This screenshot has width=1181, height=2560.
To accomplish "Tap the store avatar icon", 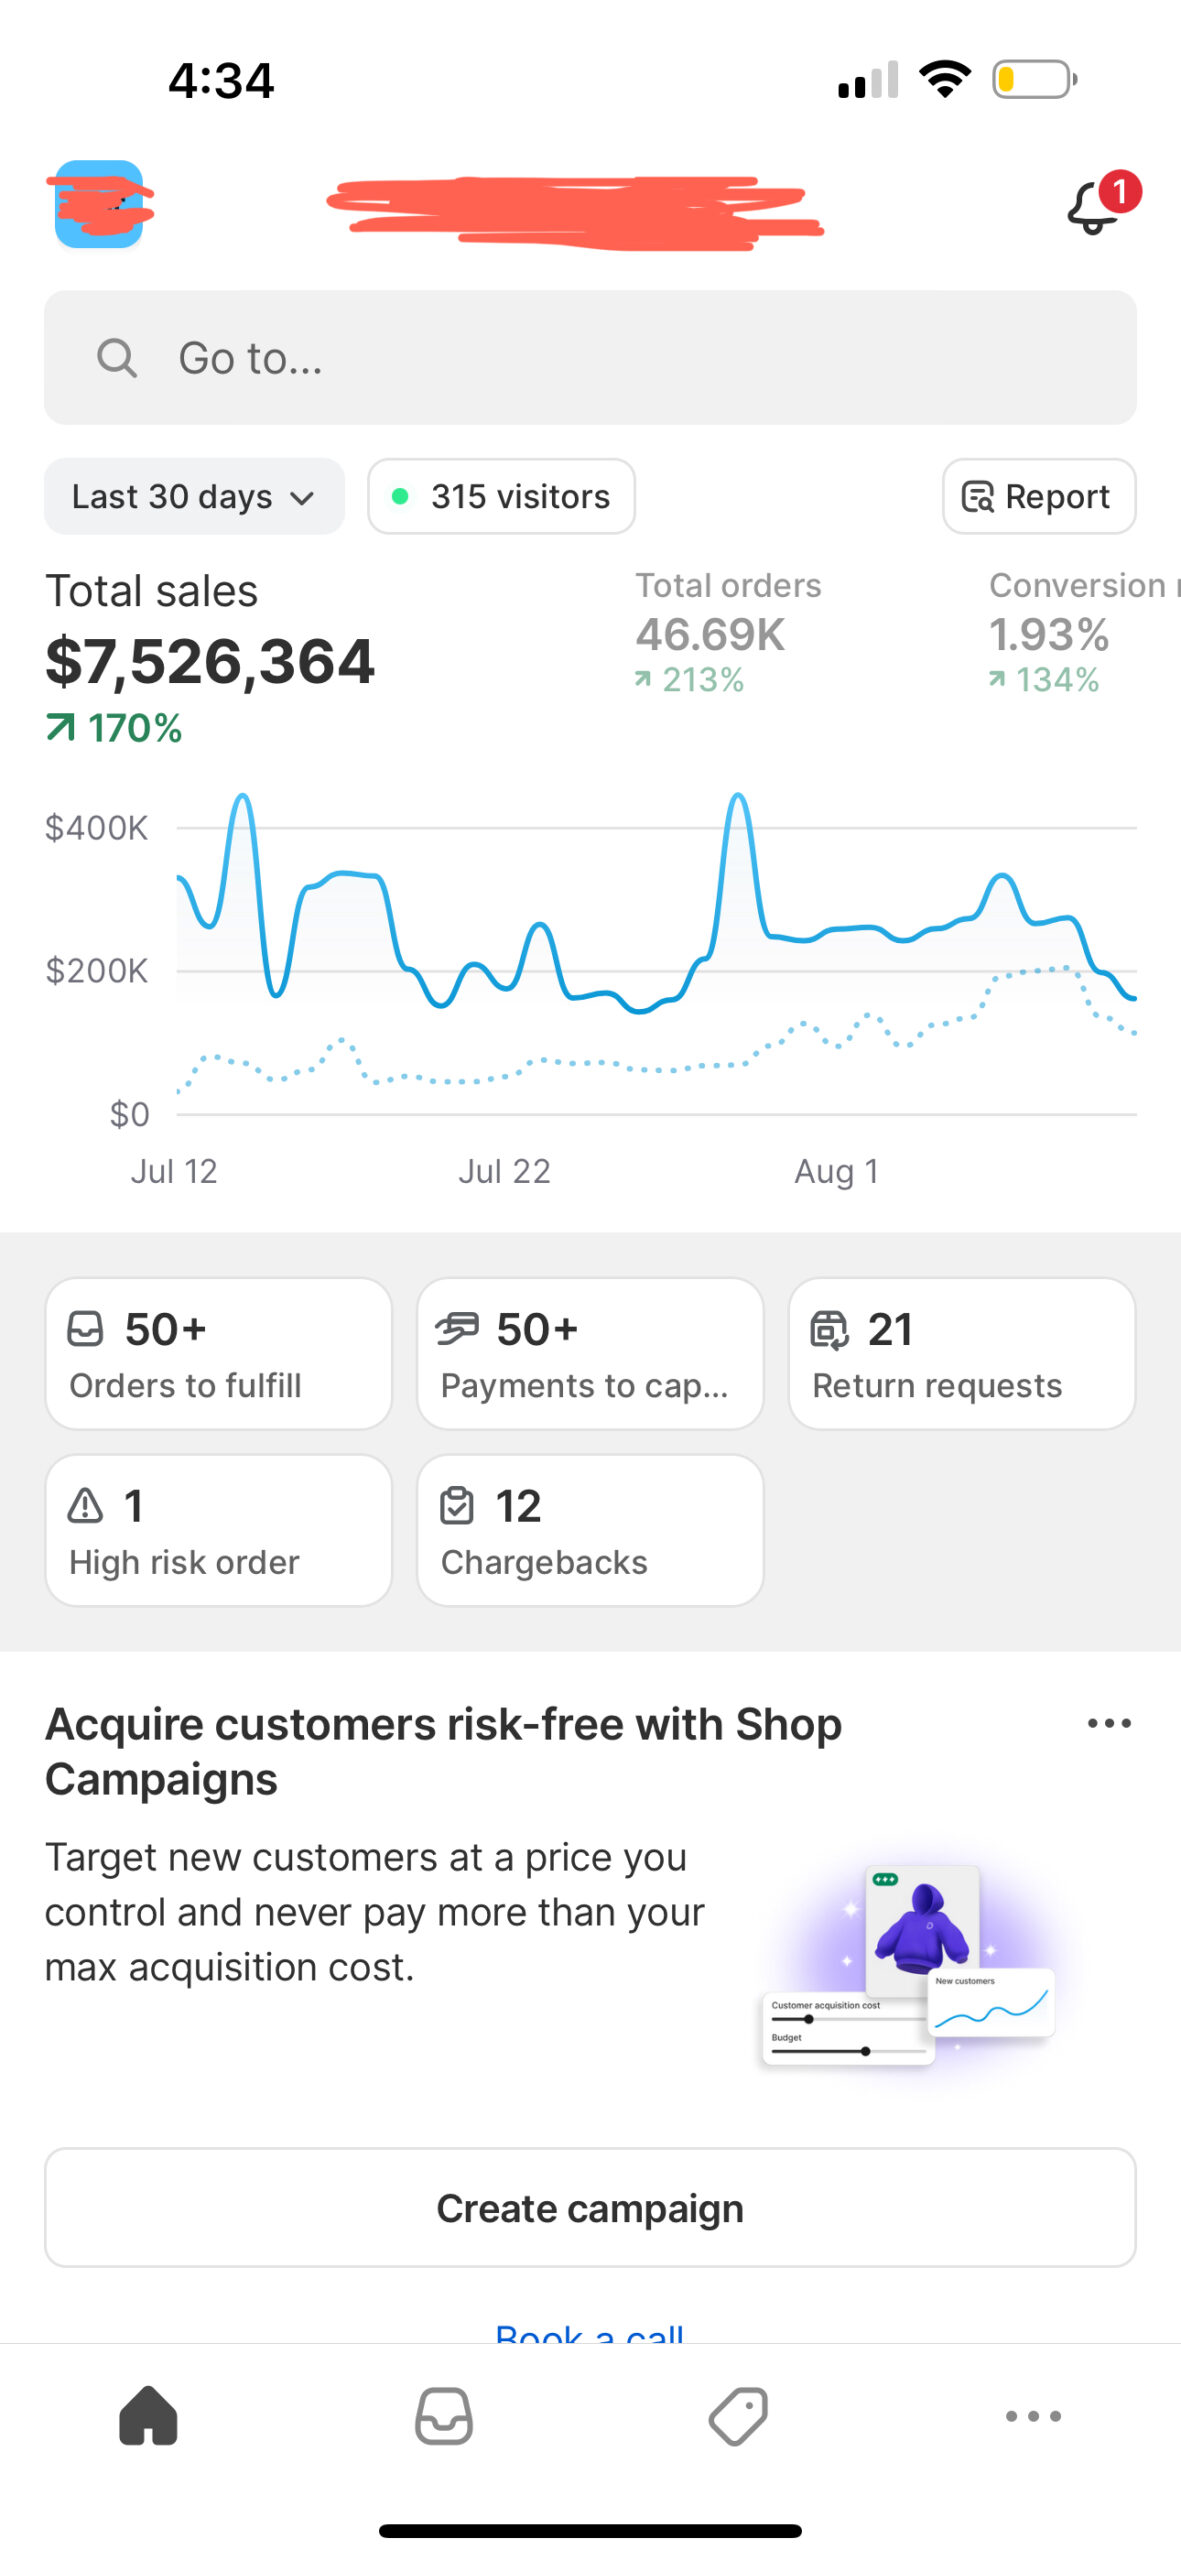I will click(x=98, y=204).
